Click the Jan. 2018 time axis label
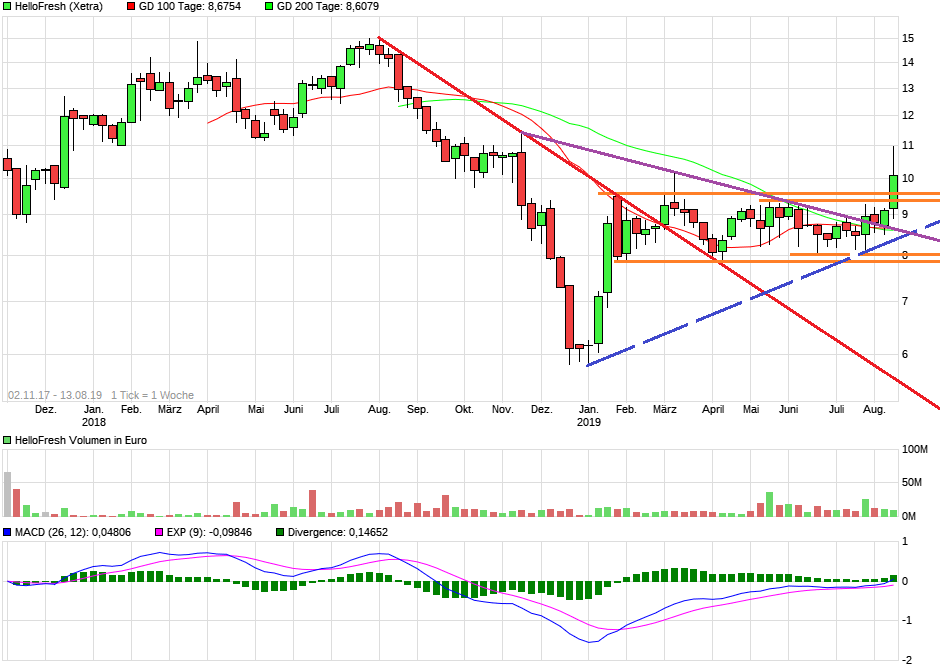Image resolution: width=940 pixels, height=669 pixels. click(x=94, y=415)
